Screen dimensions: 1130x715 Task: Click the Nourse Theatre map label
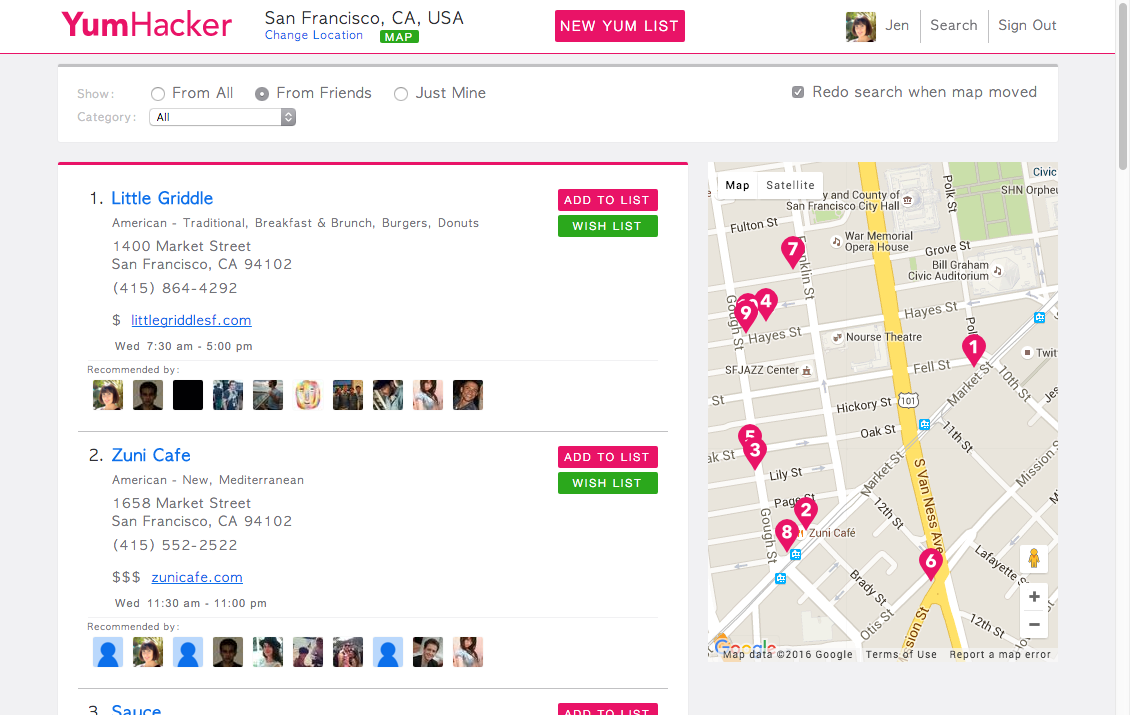click(x=884, y=337)
